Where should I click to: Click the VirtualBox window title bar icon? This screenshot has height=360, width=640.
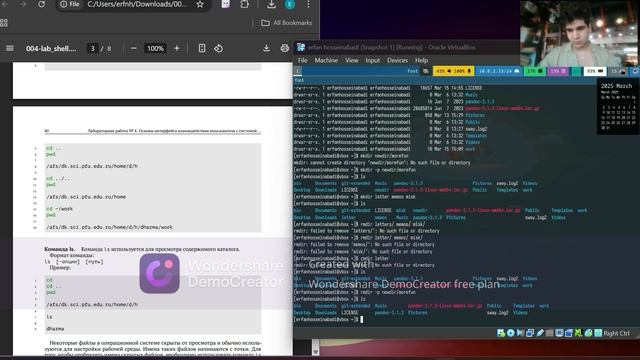coord(301,47)
